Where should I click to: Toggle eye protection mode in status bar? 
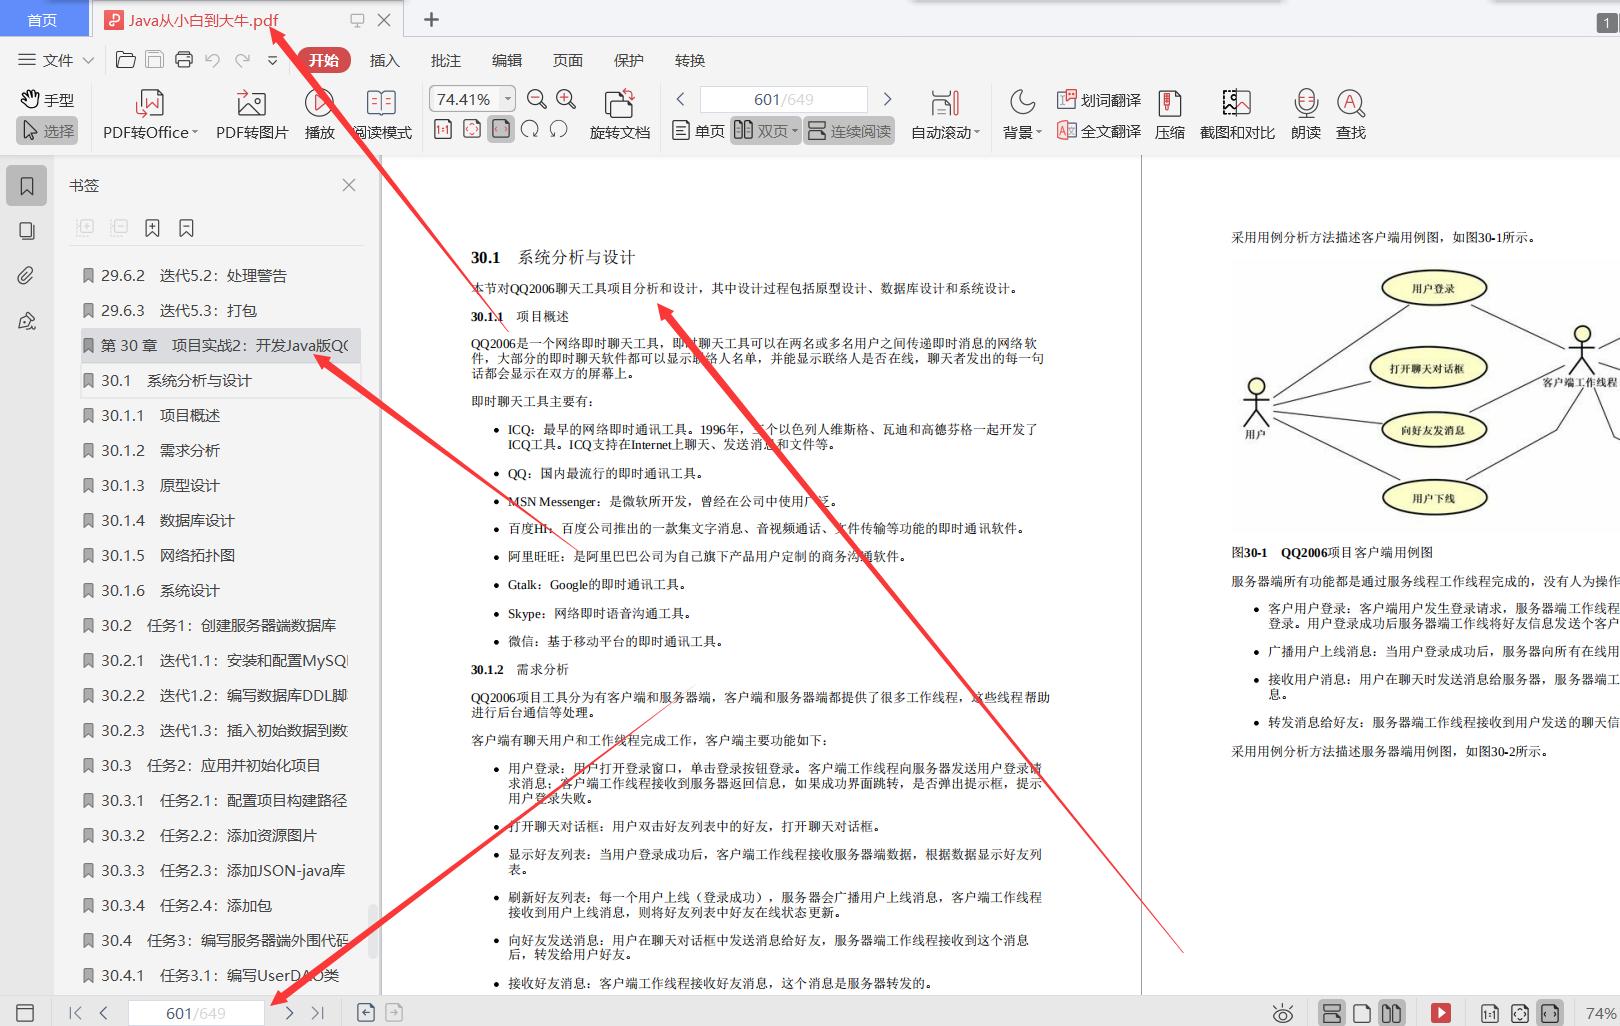[1282, 1013]
